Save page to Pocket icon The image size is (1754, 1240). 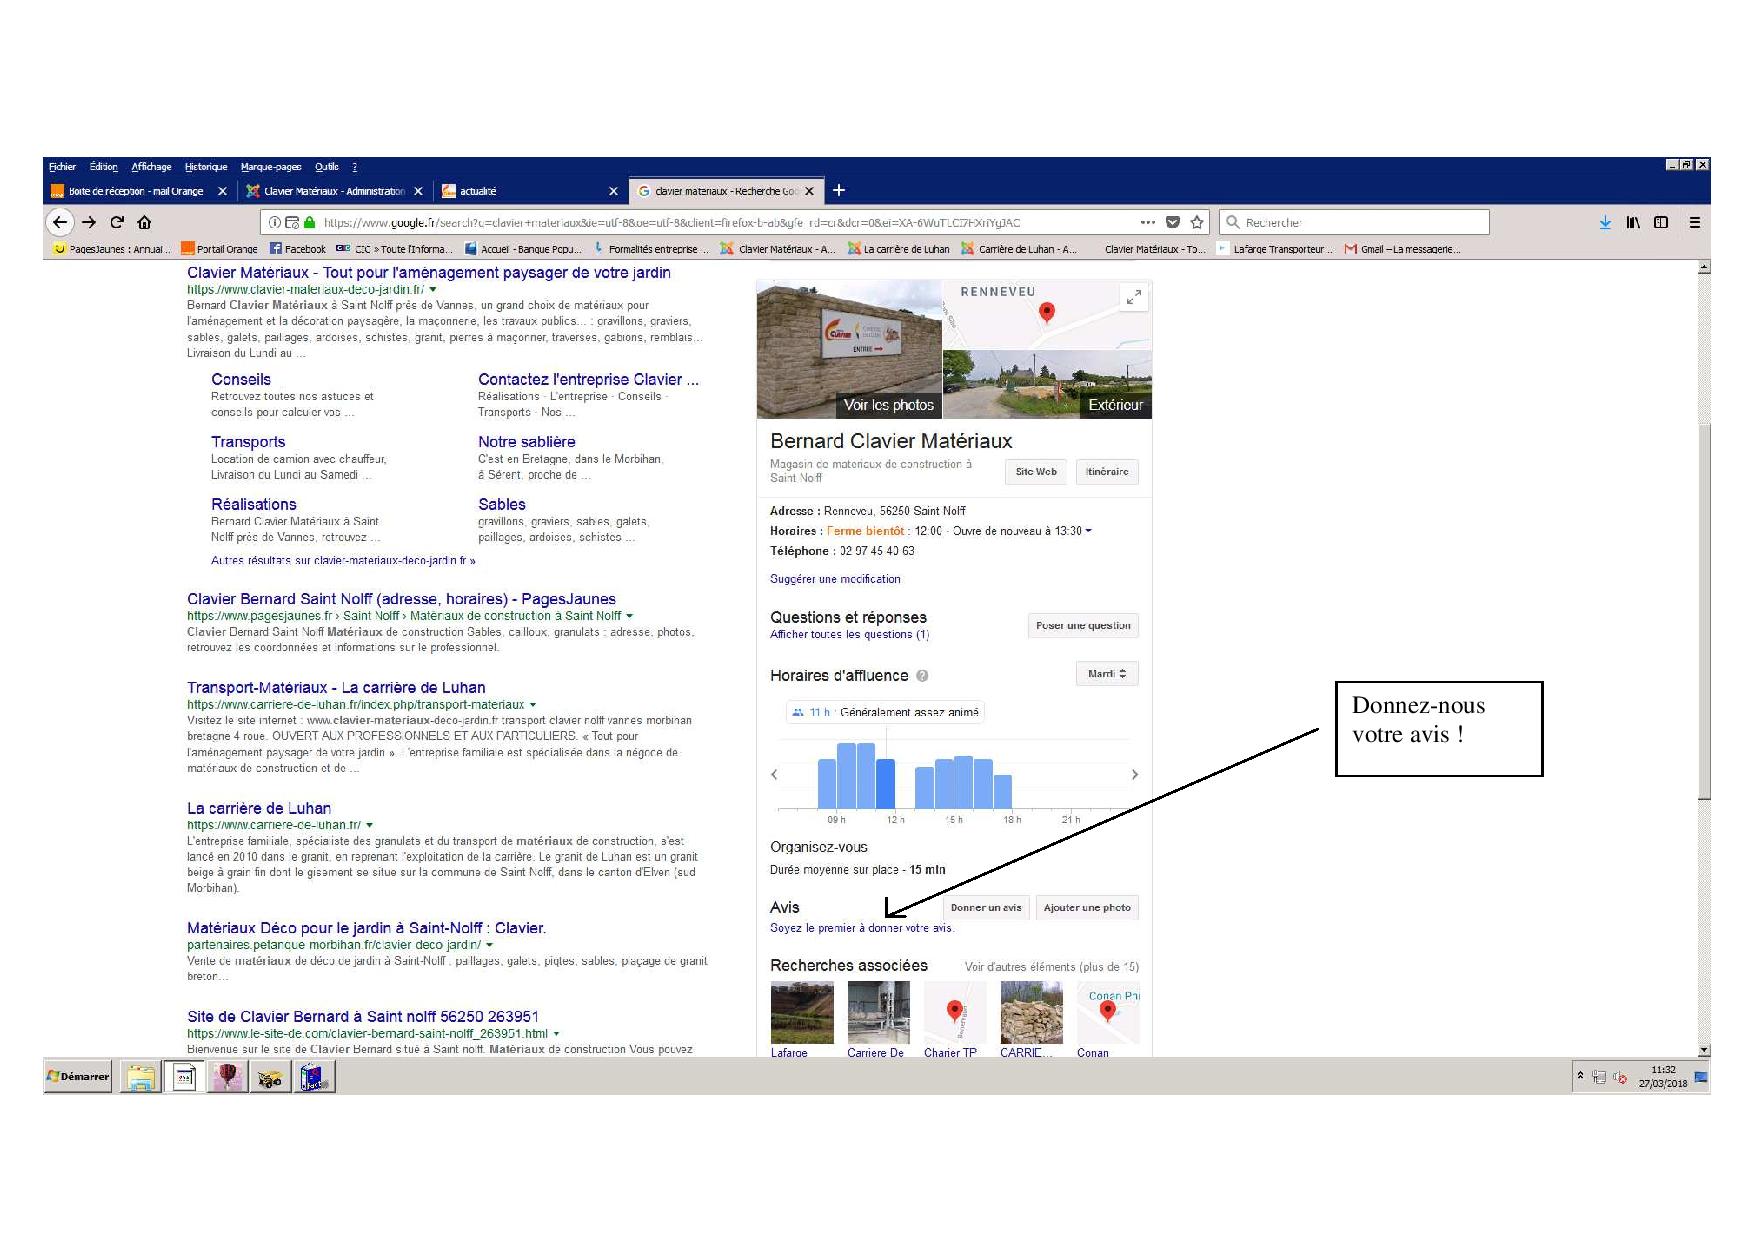[x=1173, y=222]
